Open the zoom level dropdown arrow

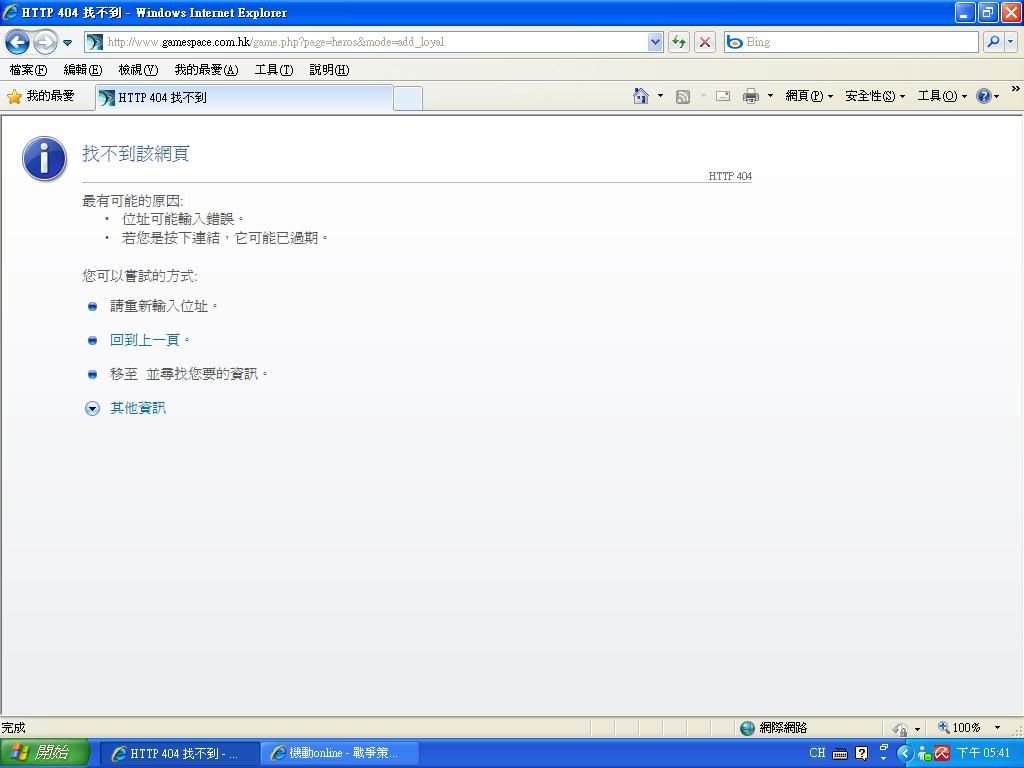coord(997,728)
